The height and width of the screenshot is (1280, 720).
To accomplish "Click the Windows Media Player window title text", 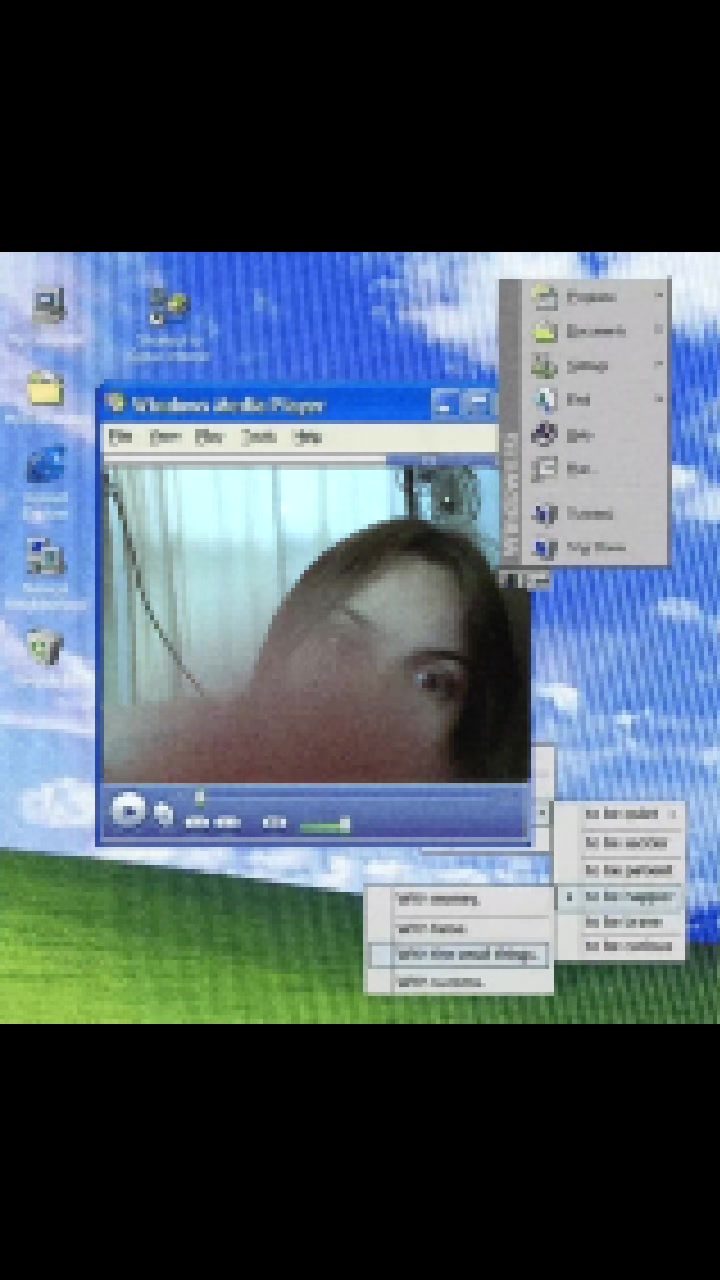I will [229, 405].
